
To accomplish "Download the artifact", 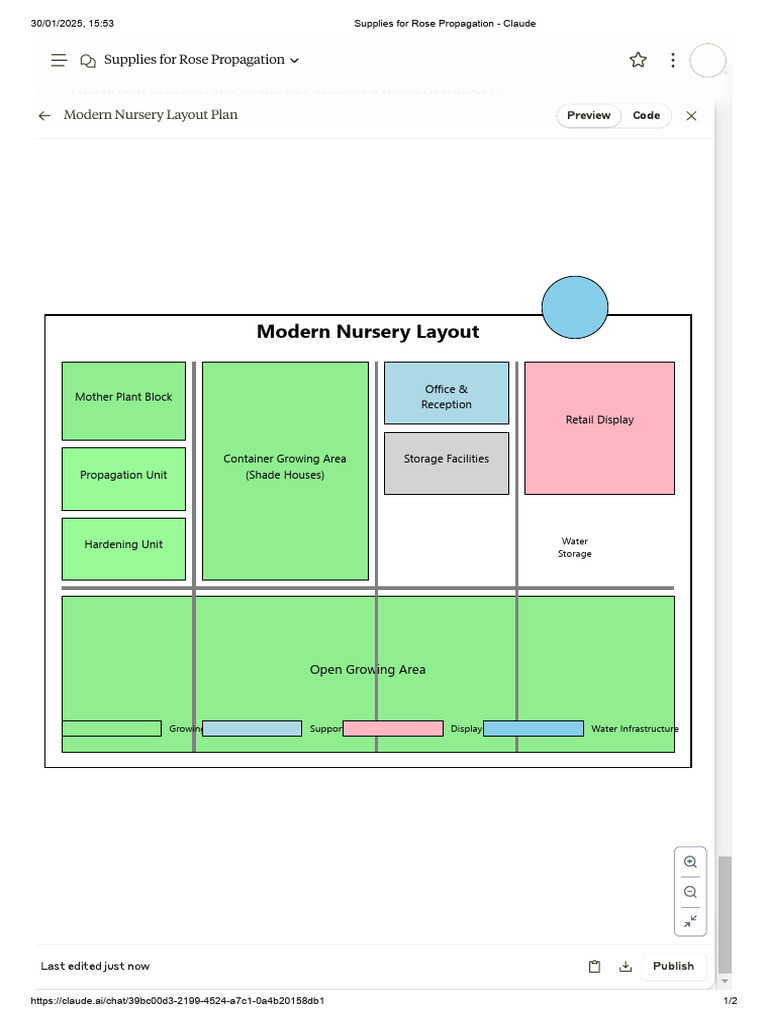I will (626, 967).
